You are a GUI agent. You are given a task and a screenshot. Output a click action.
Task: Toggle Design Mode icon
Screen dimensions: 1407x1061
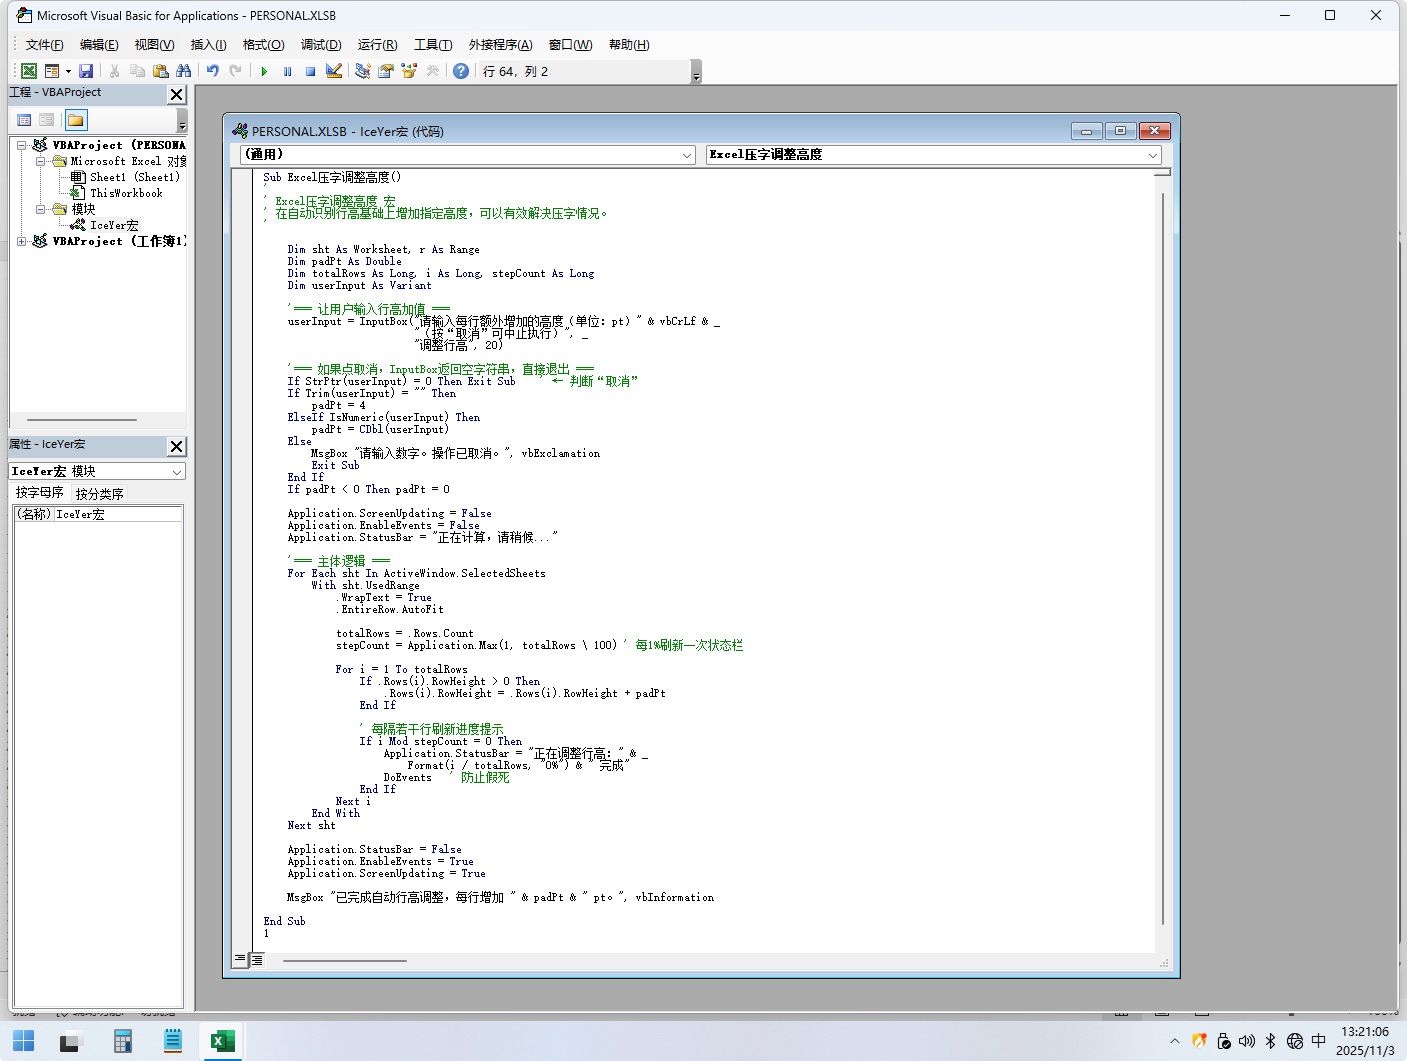[x=334, y=71]
